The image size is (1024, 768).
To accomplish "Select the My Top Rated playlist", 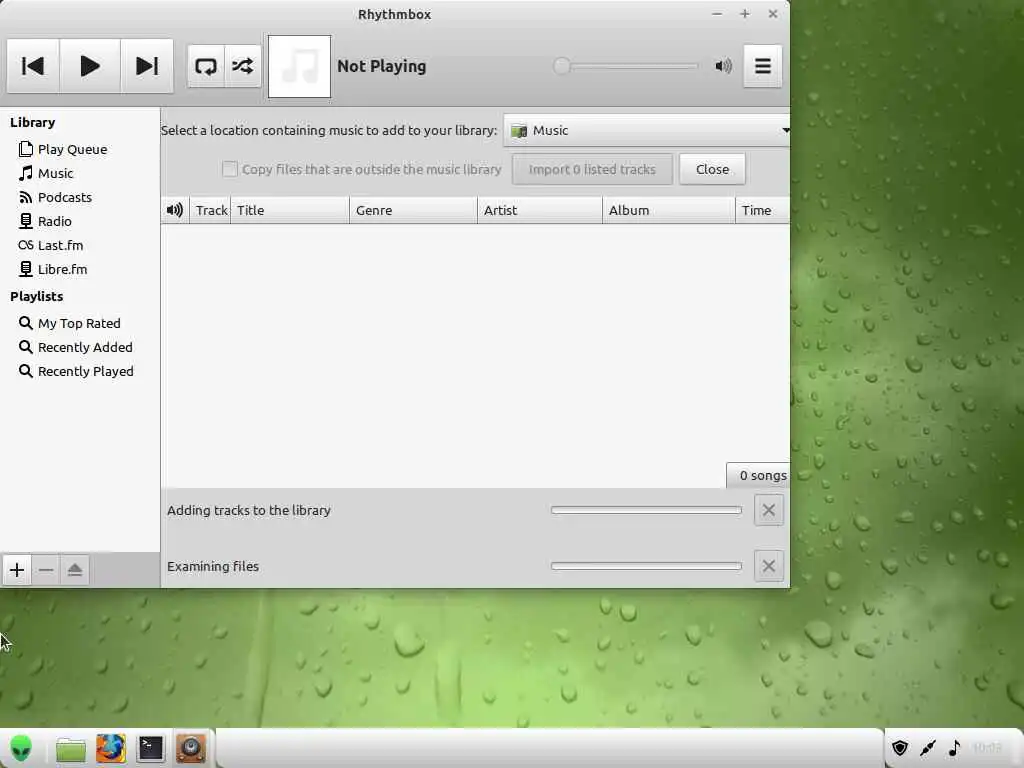I will [x=80, y=323].
